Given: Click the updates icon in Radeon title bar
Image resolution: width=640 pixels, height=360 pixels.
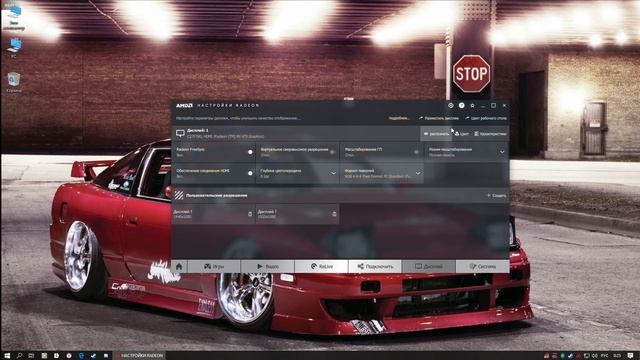Looking at the screenshot, I should click(451, 105).
